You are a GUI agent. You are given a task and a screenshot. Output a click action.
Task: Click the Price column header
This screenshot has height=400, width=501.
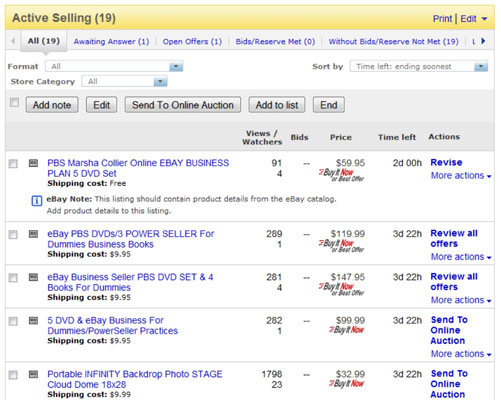point(341,137)
